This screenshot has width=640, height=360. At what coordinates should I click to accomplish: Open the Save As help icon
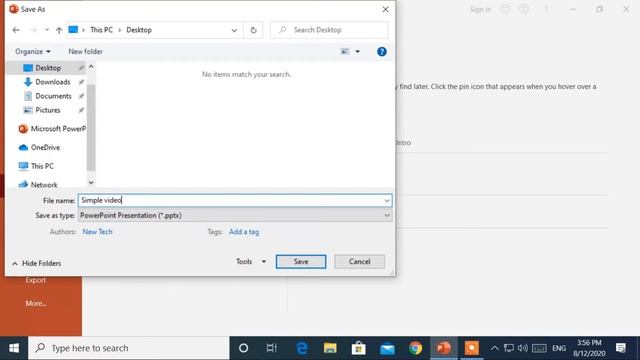pos(382,51)
